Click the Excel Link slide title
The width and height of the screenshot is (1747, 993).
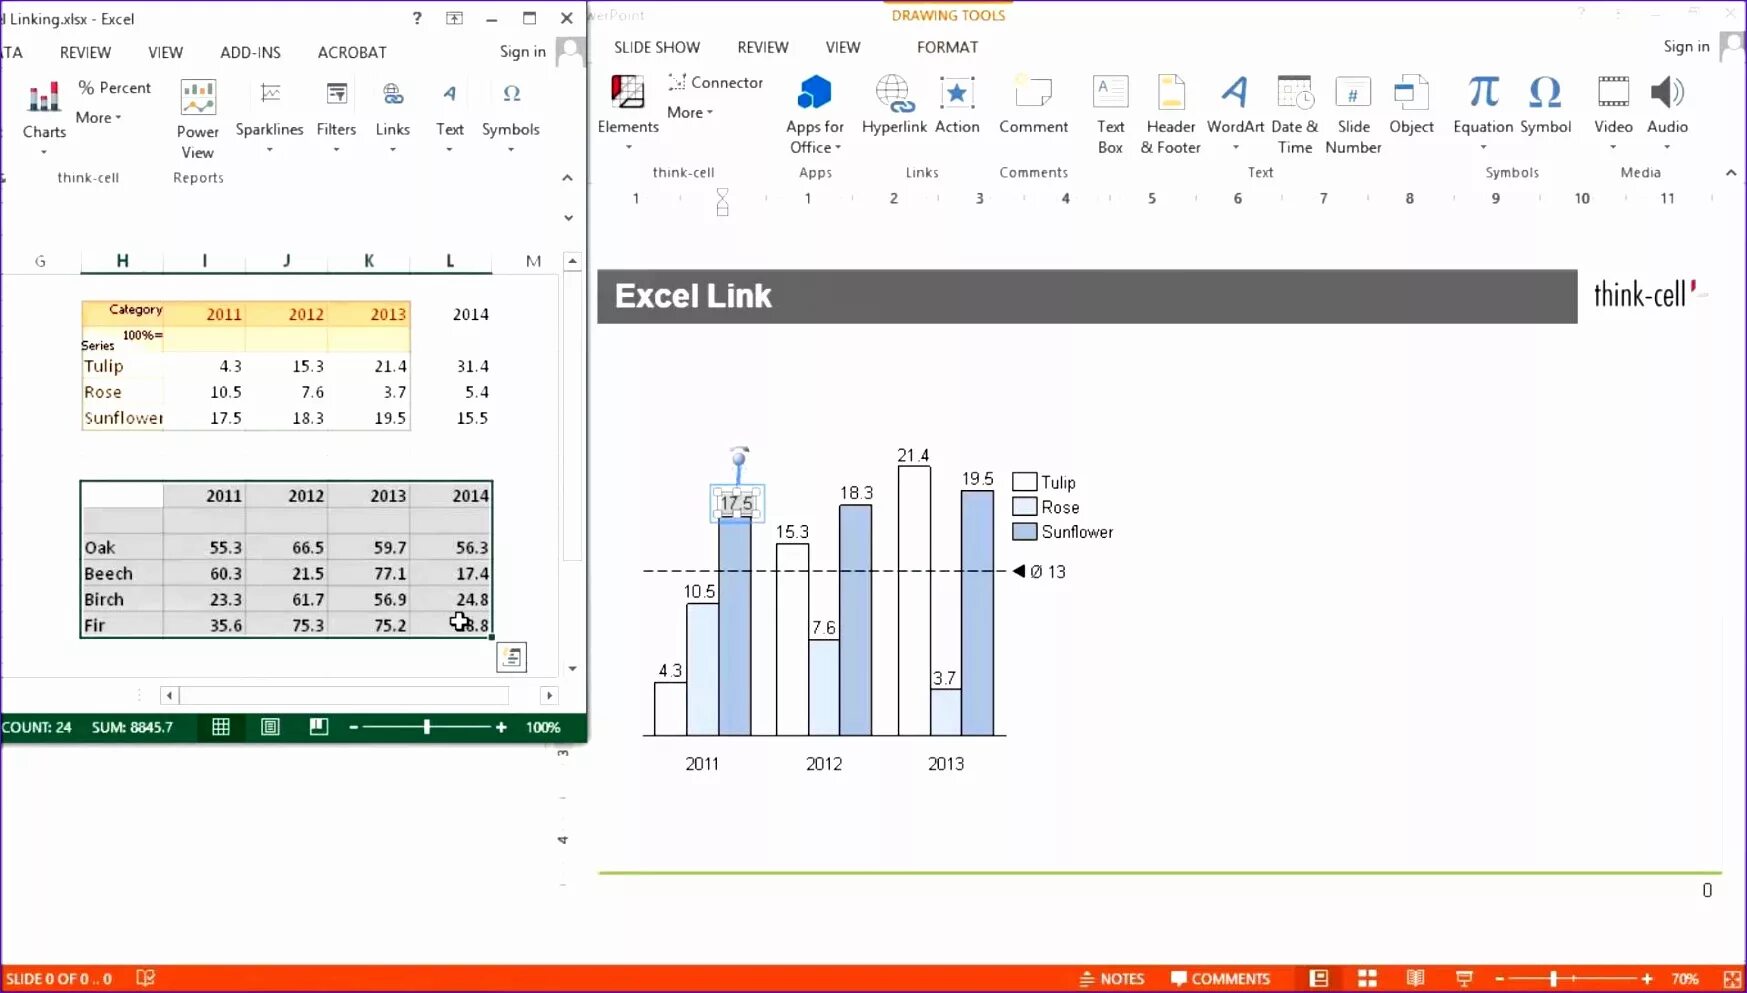pos(693,296)
